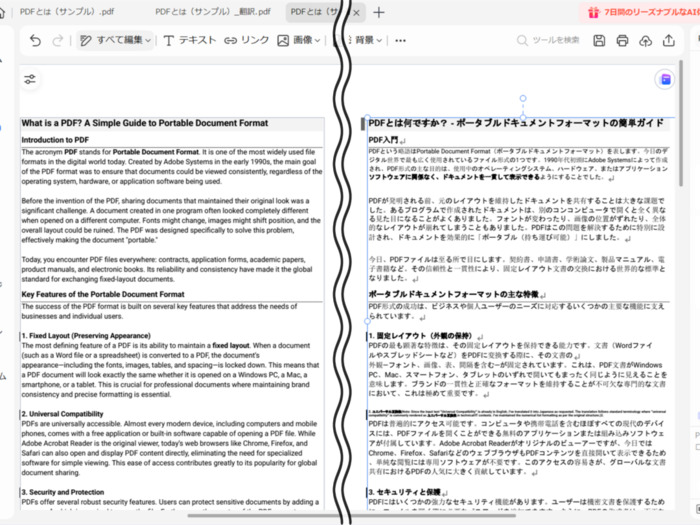
Task: Click '1. 固定レイアウト（外観の保持）' heading
Action: 421,336
